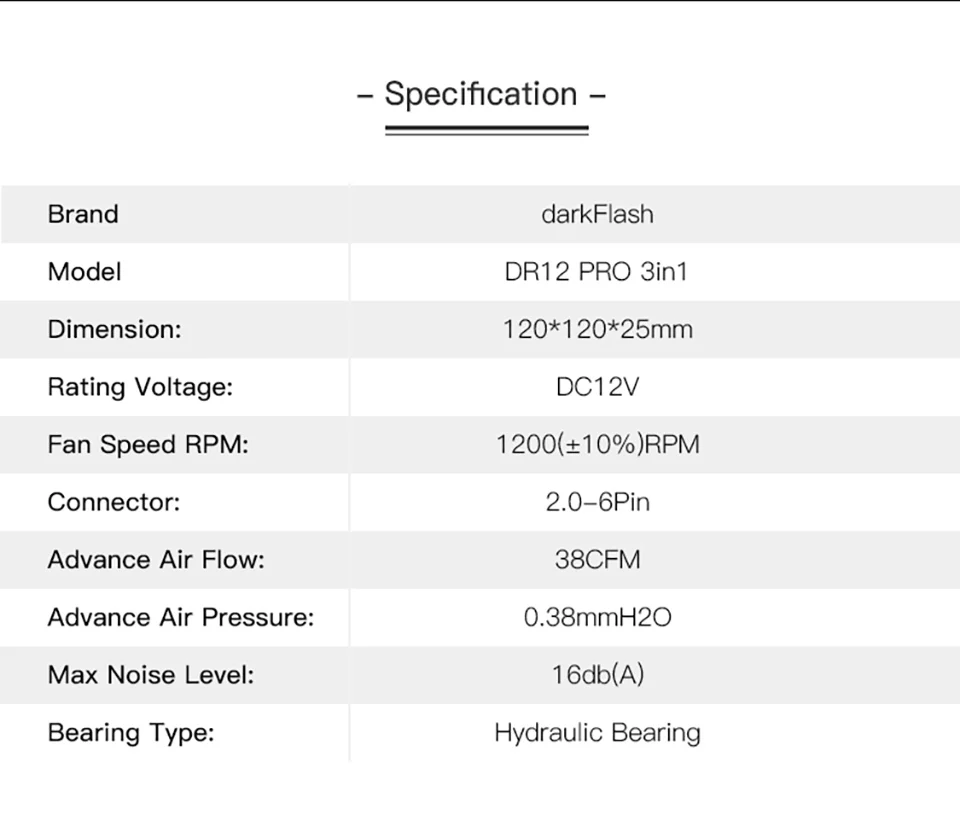Select the Connector label

click(x=114, y=502)
